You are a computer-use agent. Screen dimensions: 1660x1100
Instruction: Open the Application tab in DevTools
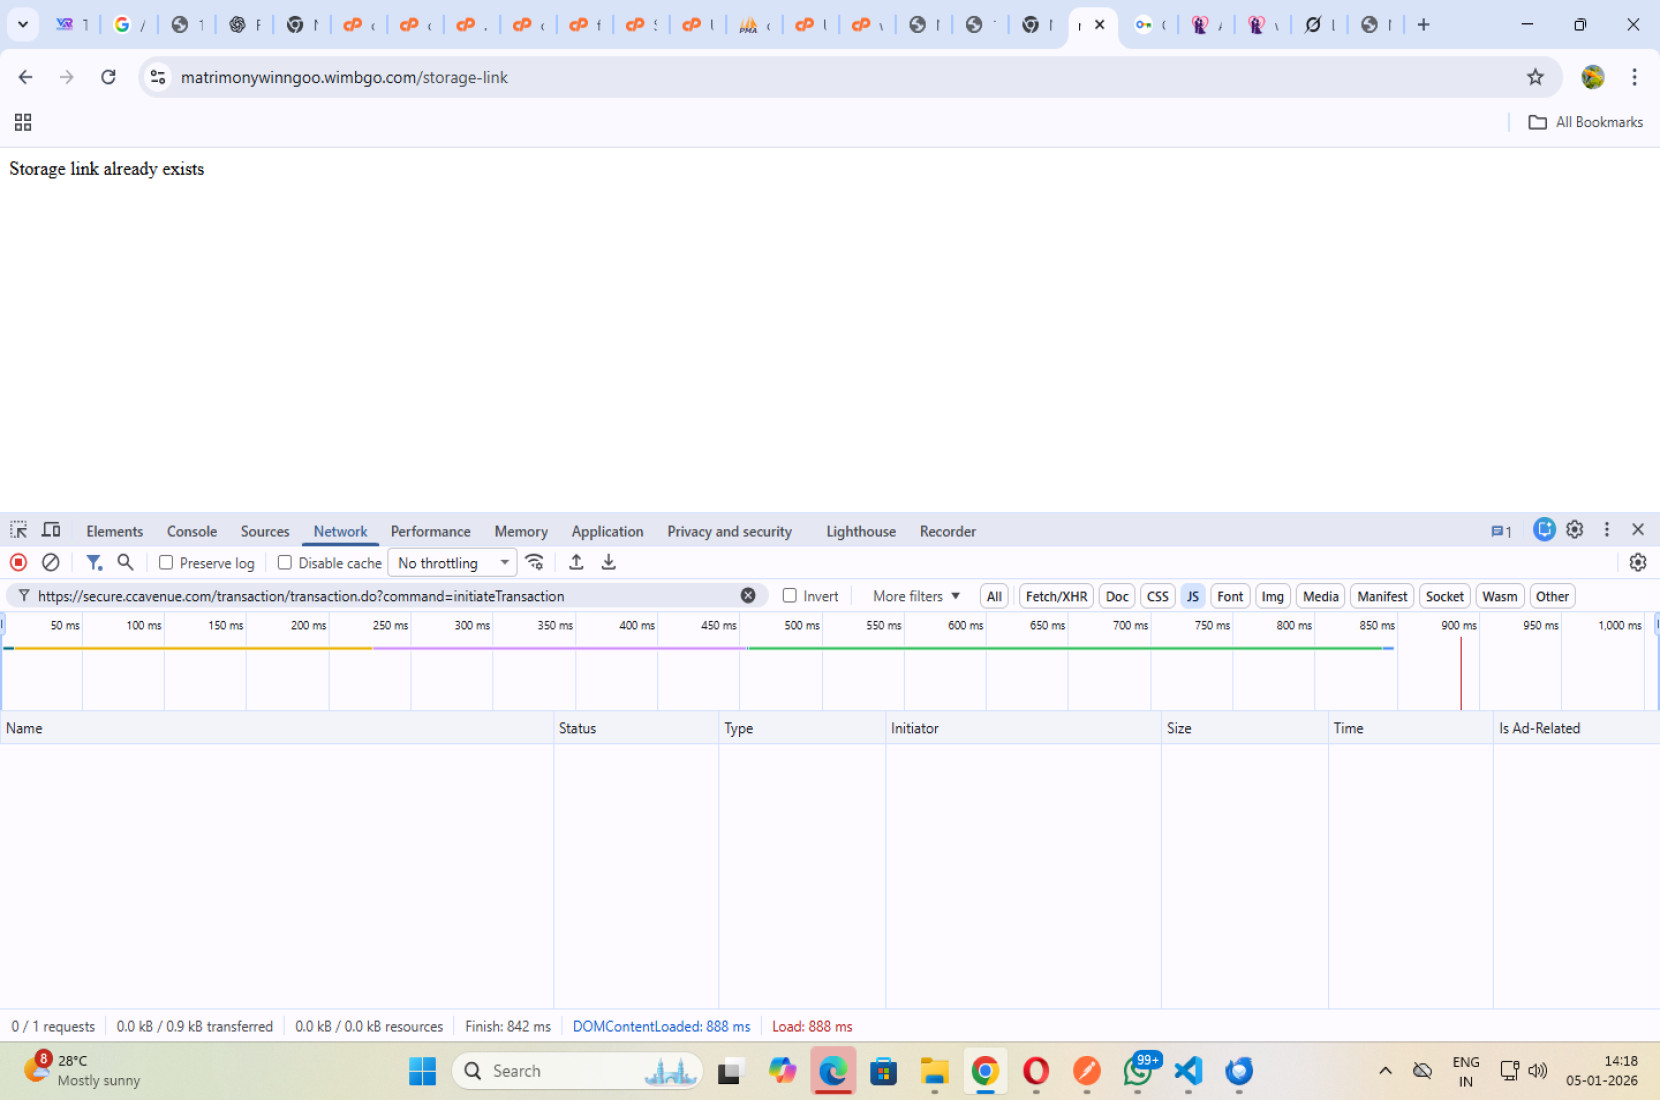tap(607, 532)
